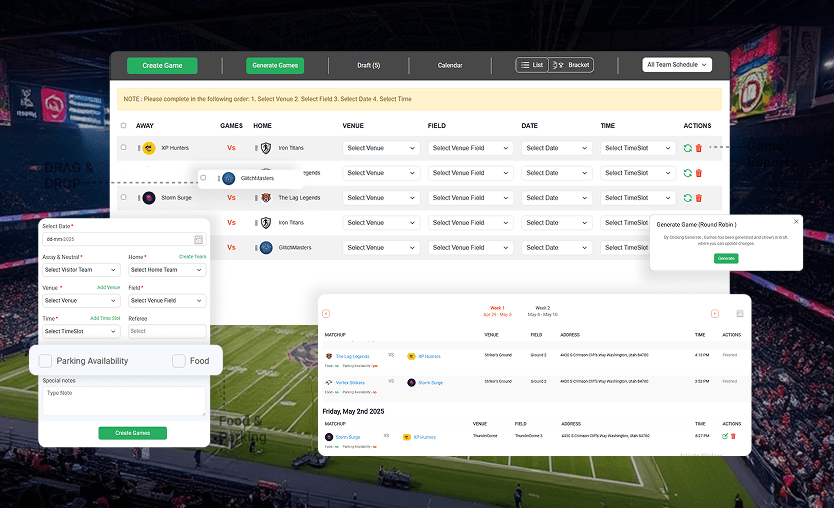834x508 pixels.
Task: Open Select TimeSlot dropdown in create game form
Action: (x=81, y=331)
